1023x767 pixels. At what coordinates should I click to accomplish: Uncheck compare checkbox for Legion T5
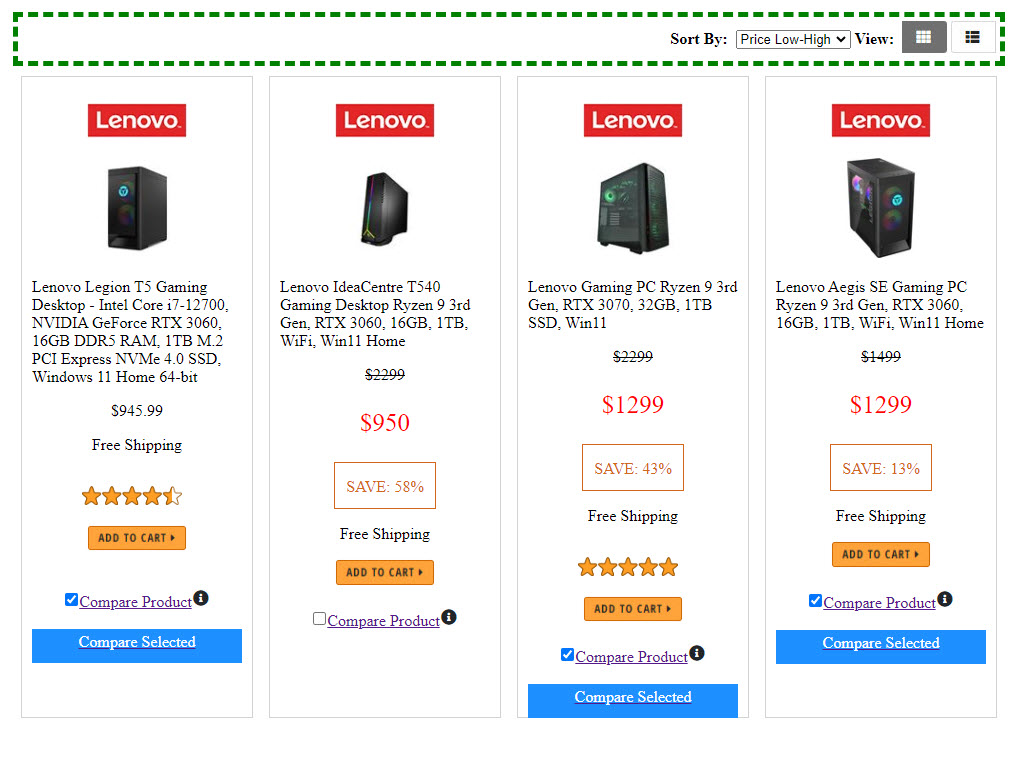point(71,600)
